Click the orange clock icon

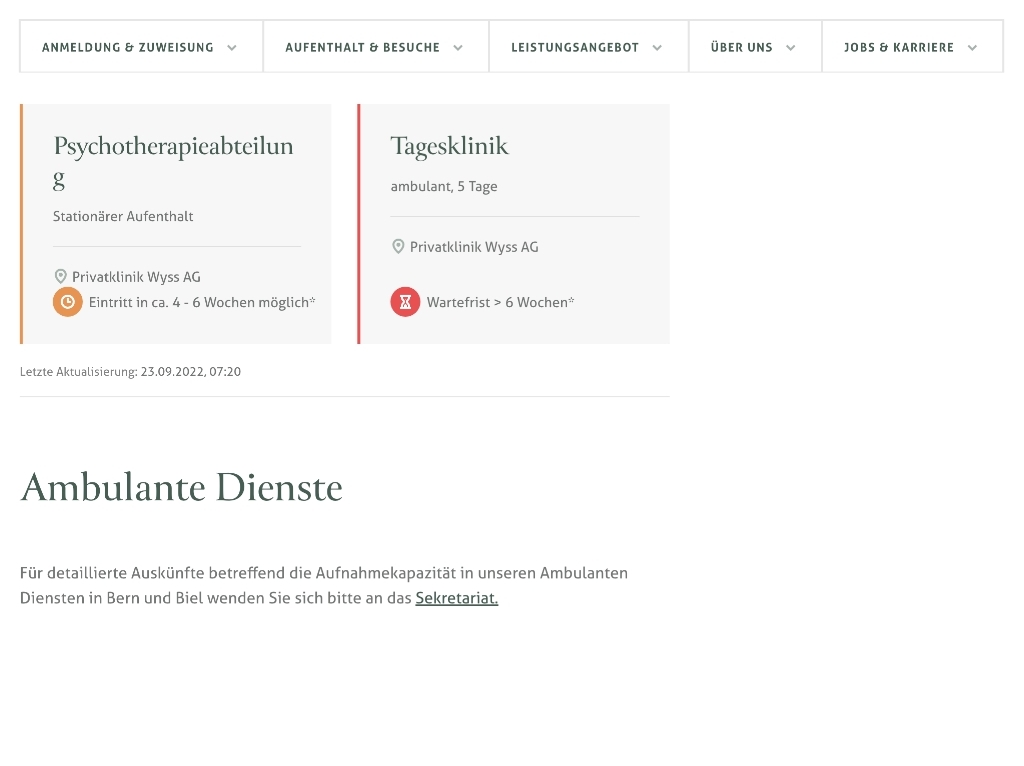[x=67, y=302]
